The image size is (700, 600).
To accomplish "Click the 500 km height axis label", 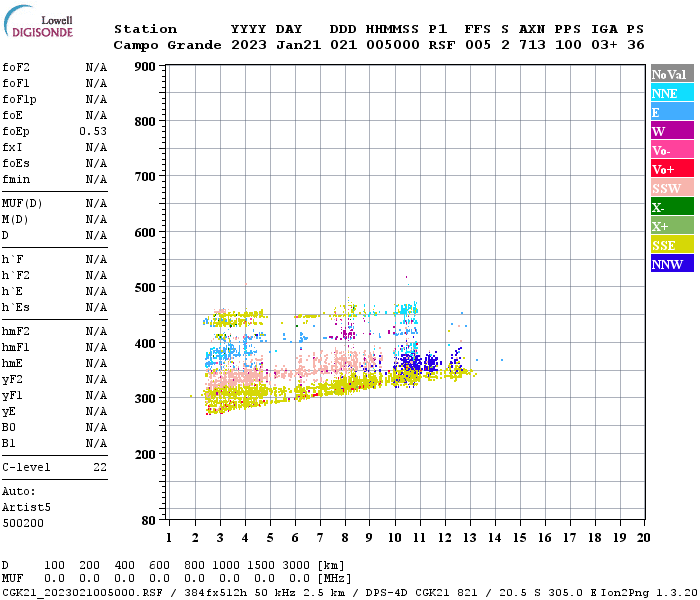I will (x=145, y=288).
